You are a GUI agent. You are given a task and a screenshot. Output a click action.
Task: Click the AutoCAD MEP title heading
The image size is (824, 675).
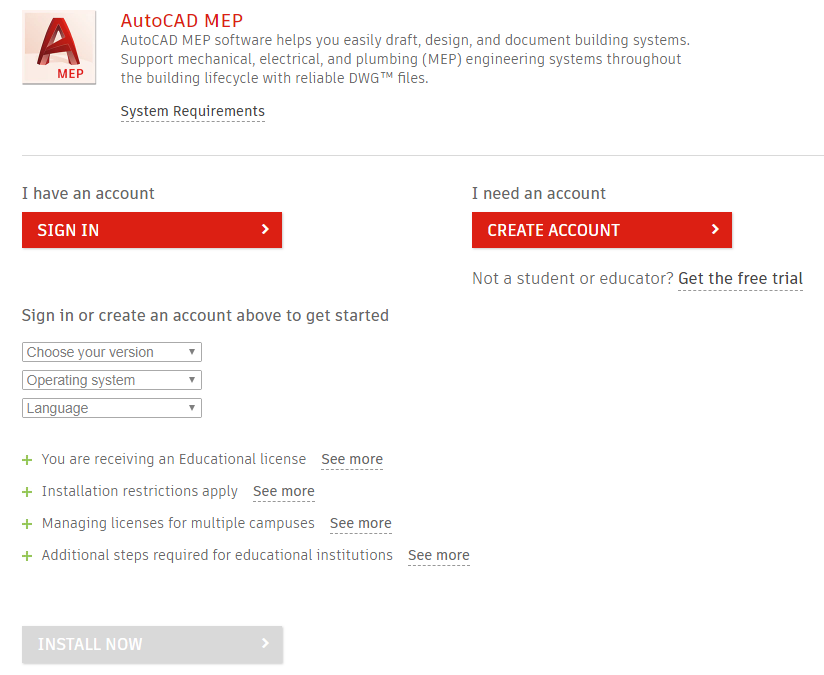click(182, 21)
